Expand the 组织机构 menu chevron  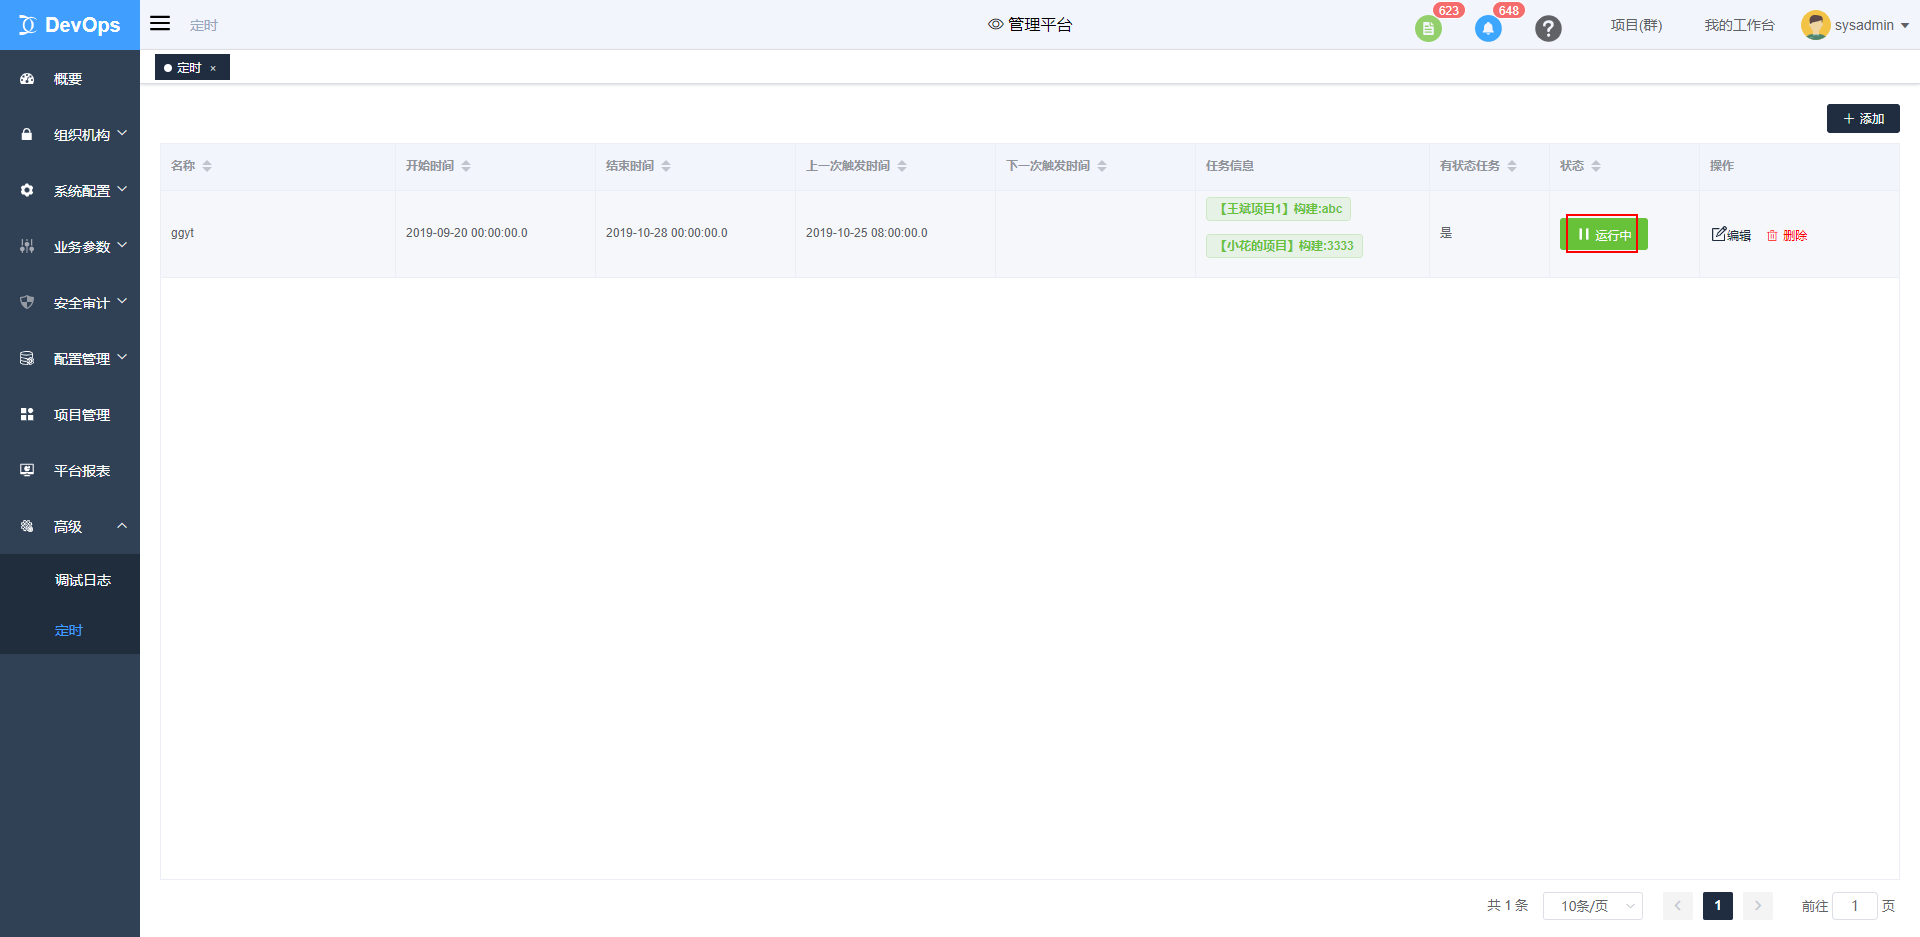pos(122,132)
